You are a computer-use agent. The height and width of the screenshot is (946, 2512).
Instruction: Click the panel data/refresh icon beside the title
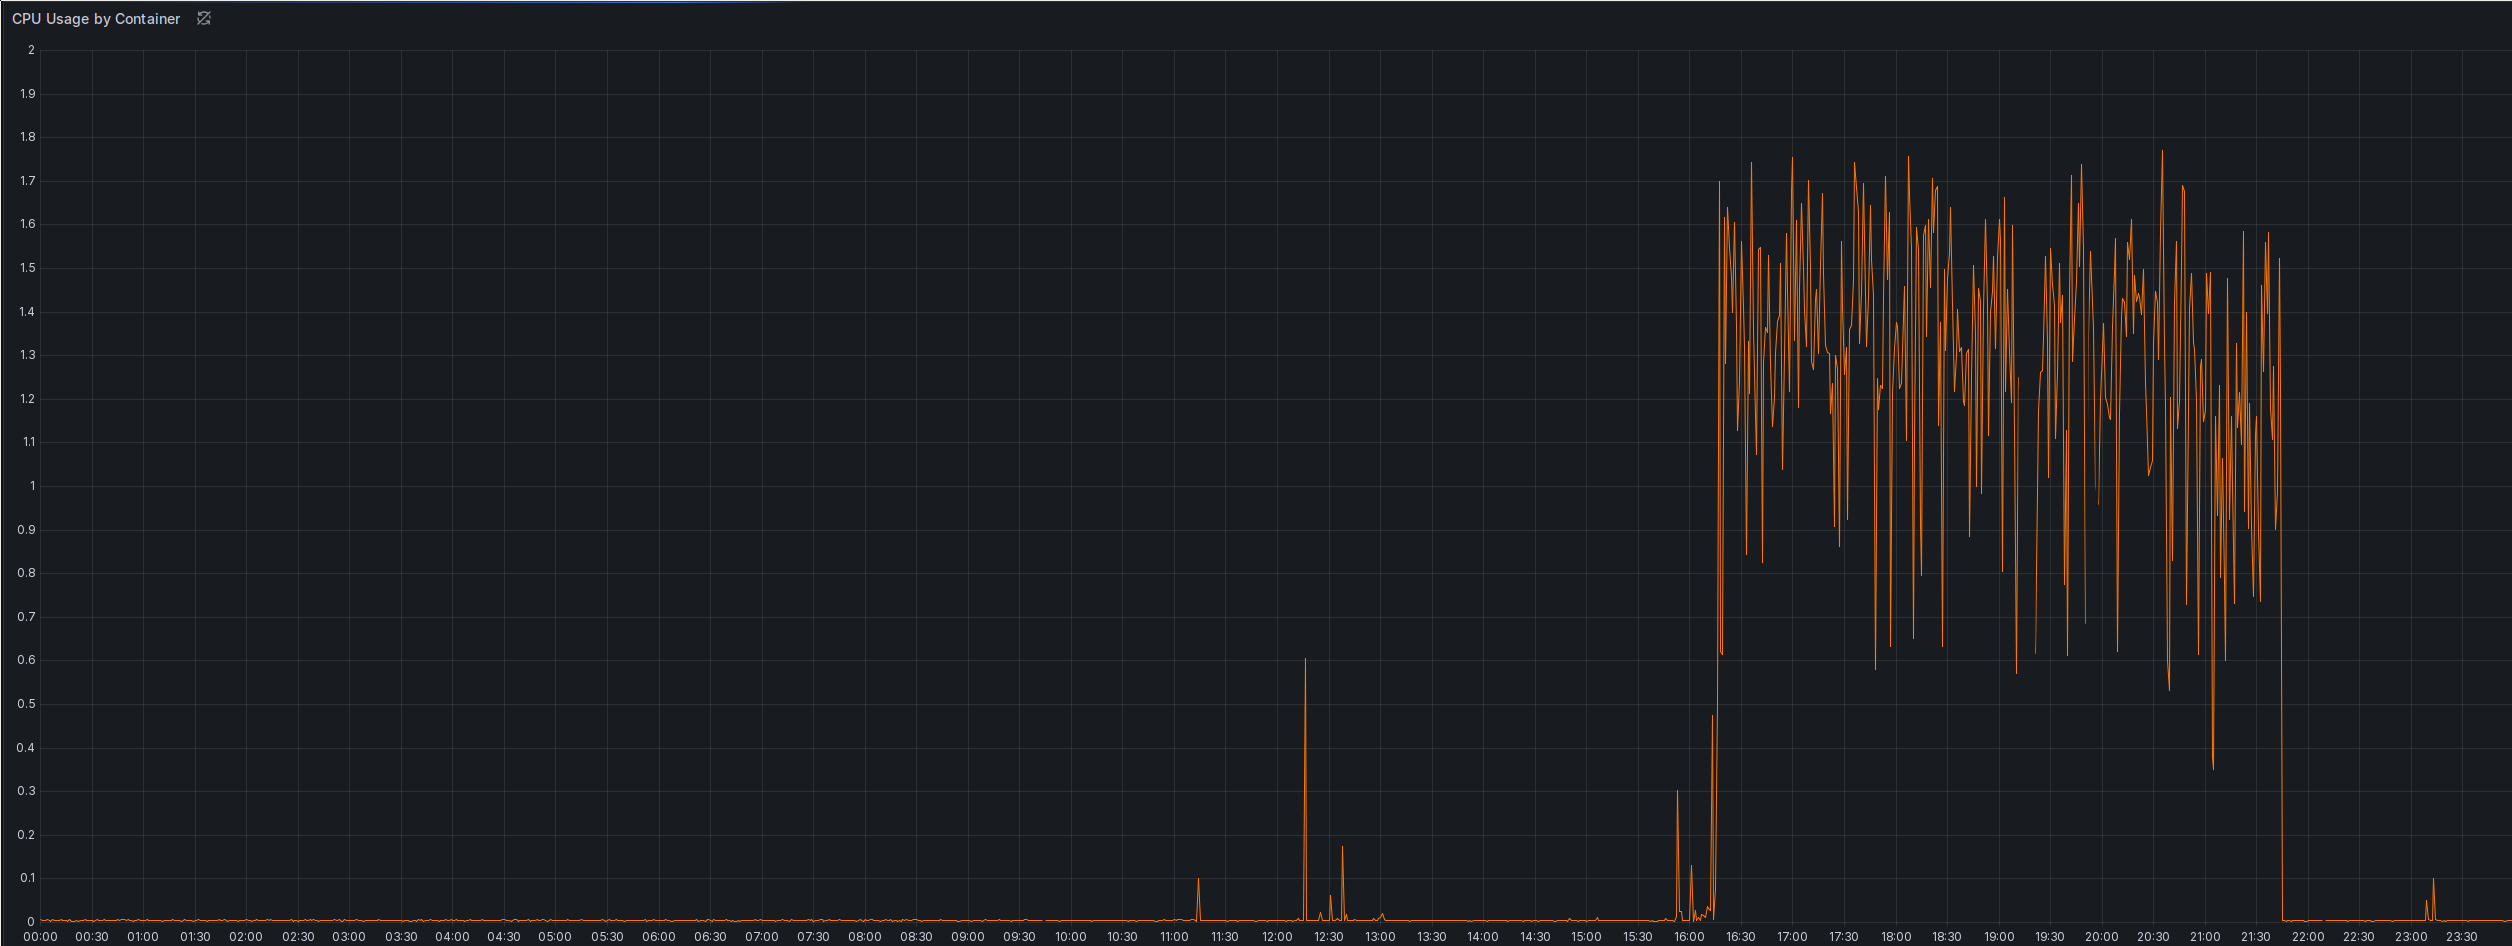203,18
